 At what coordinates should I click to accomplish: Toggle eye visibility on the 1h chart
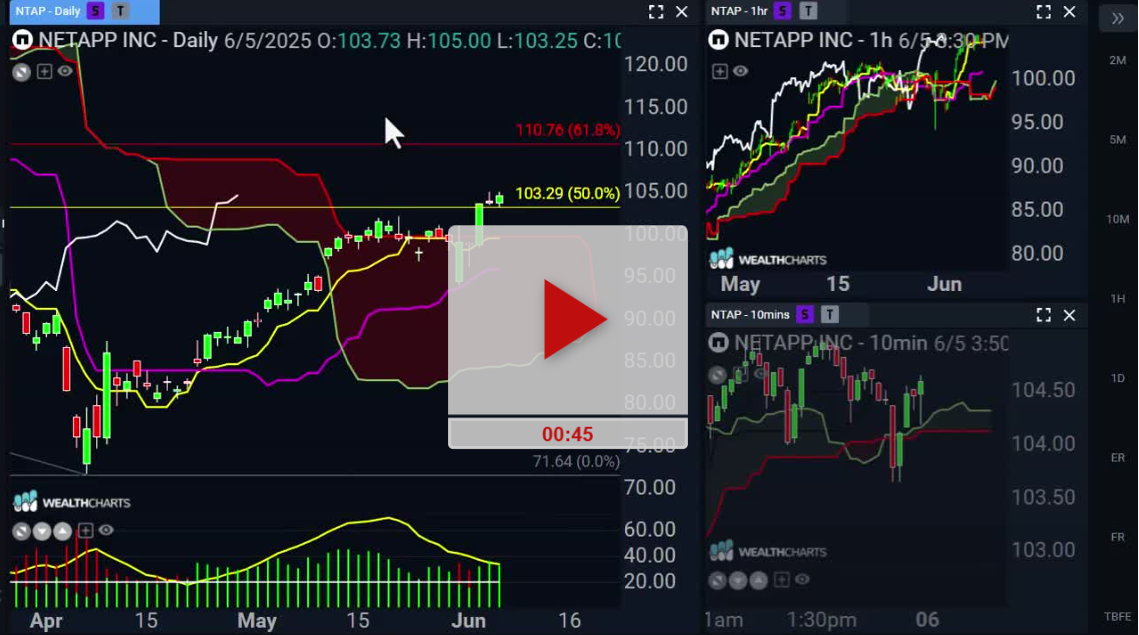(x=740, y=71)
